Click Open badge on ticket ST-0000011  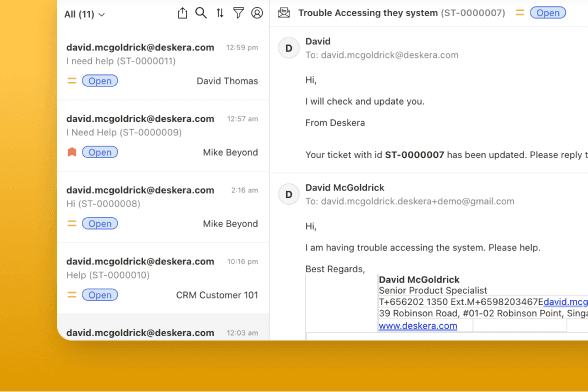(100, 81)
